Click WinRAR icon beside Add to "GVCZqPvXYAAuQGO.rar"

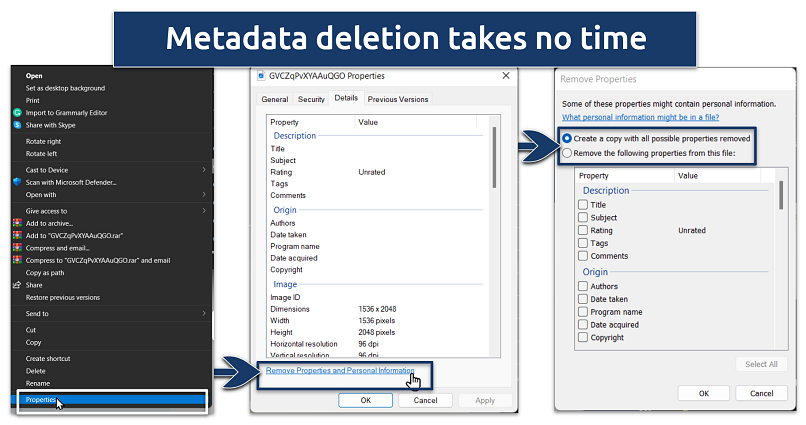tap(17, 235)
